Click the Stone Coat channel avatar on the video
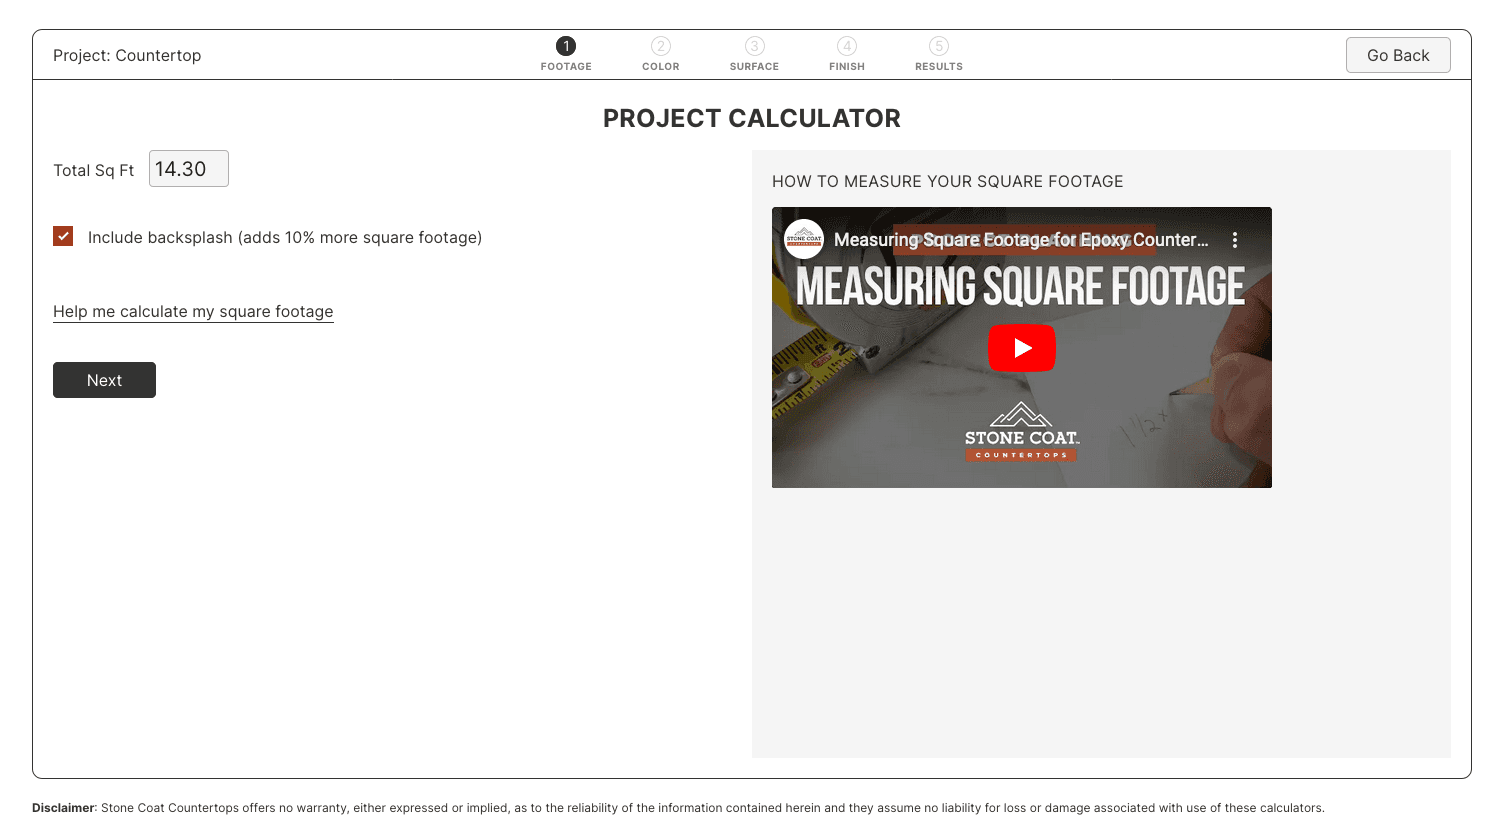The width and height of the screenshot is (1504, 815). click(803, 240)
